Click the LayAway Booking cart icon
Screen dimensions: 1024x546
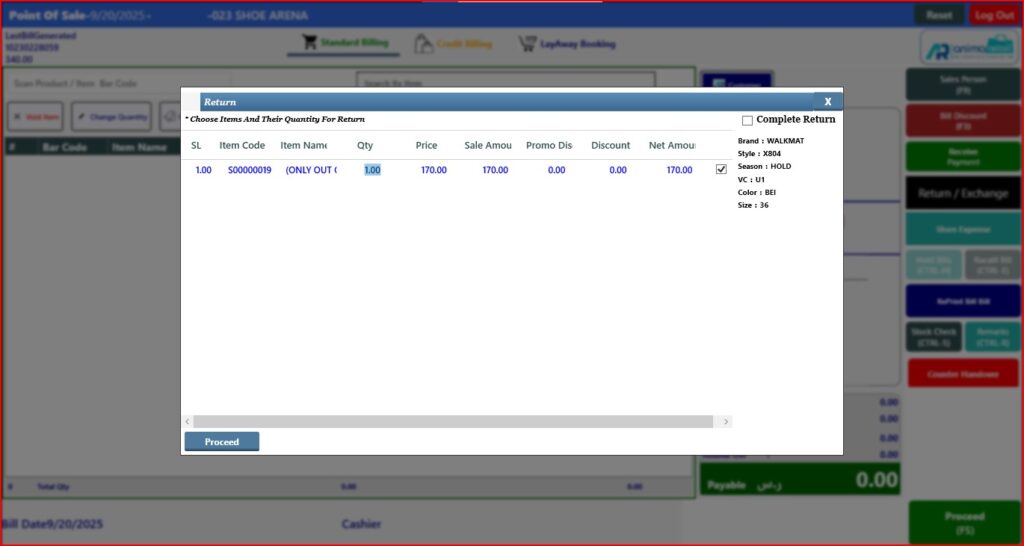527,44
